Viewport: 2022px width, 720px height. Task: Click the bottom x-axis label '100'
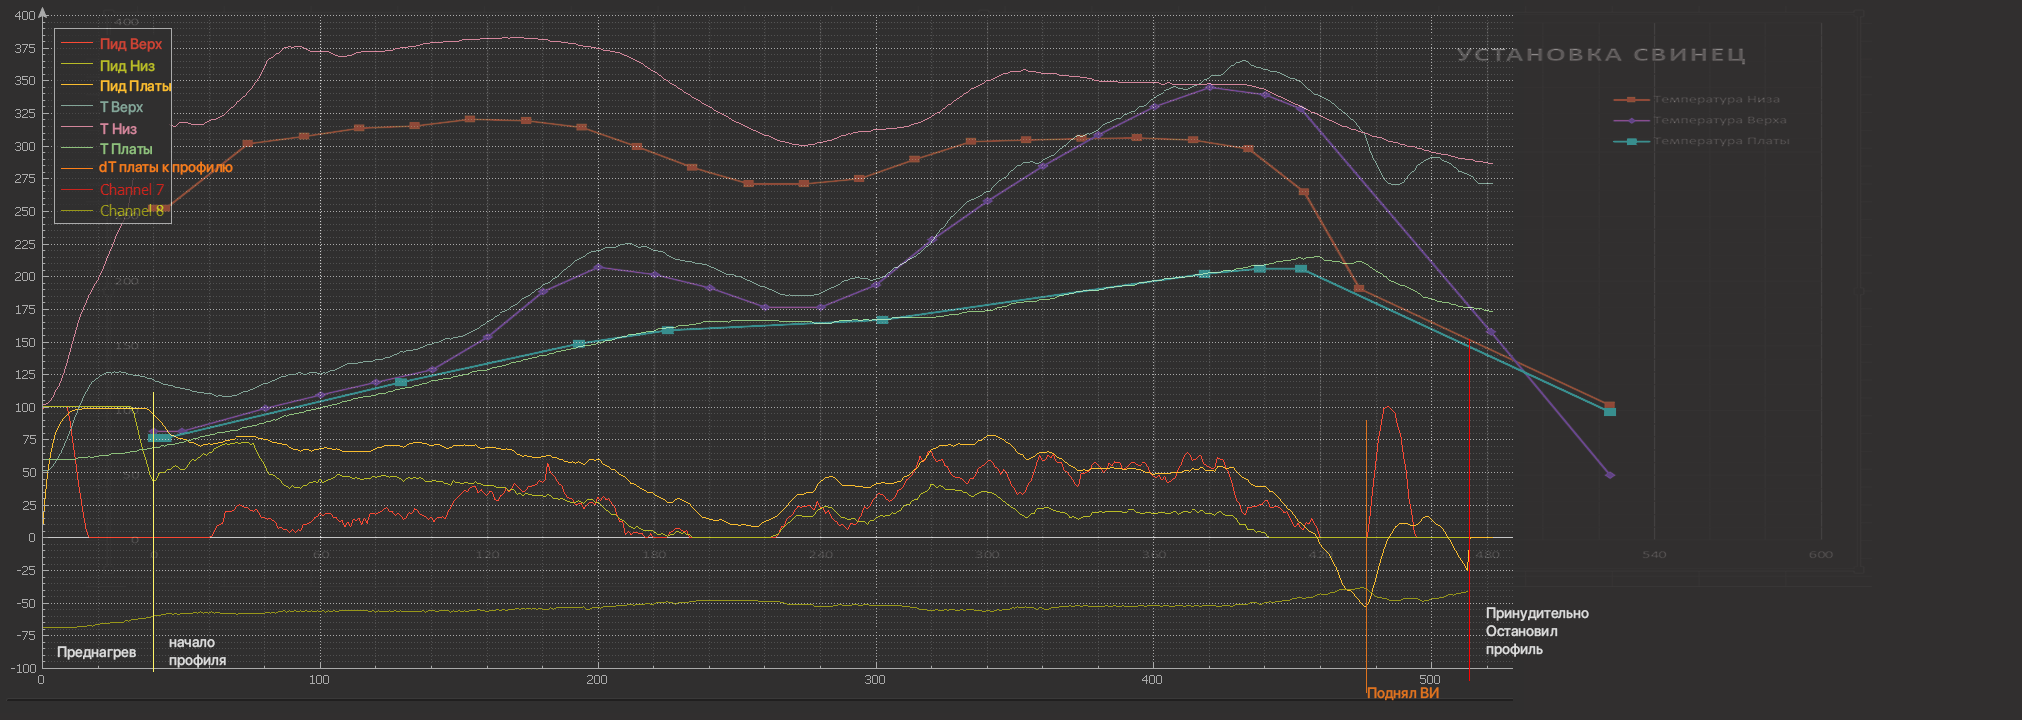point(319,680)
